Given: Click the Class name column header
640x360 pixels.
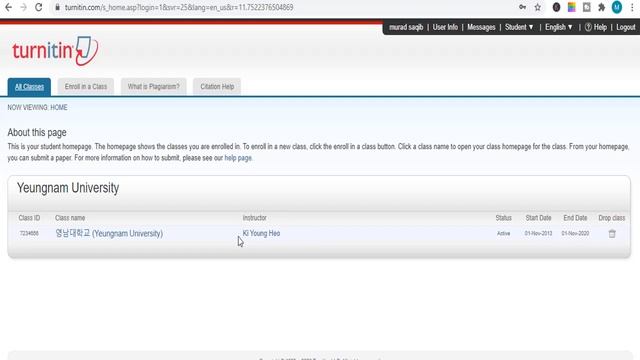Looking at the screenshot, I should (x=70, y=218).
